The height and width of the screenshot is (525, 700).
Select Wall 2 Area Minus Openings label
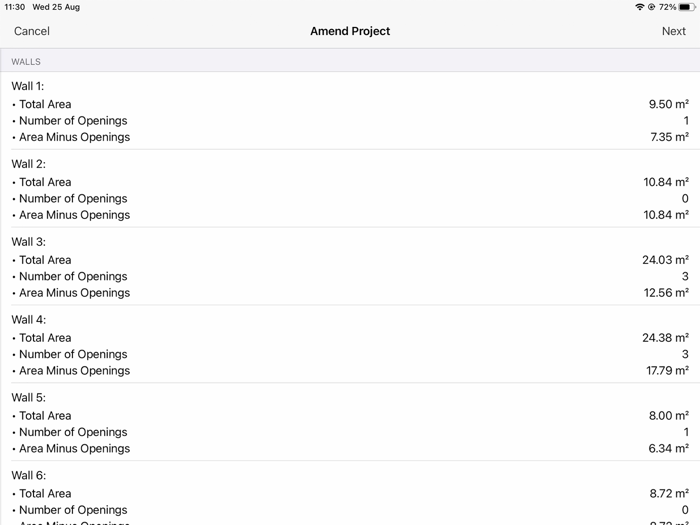[x=75, y=215]
